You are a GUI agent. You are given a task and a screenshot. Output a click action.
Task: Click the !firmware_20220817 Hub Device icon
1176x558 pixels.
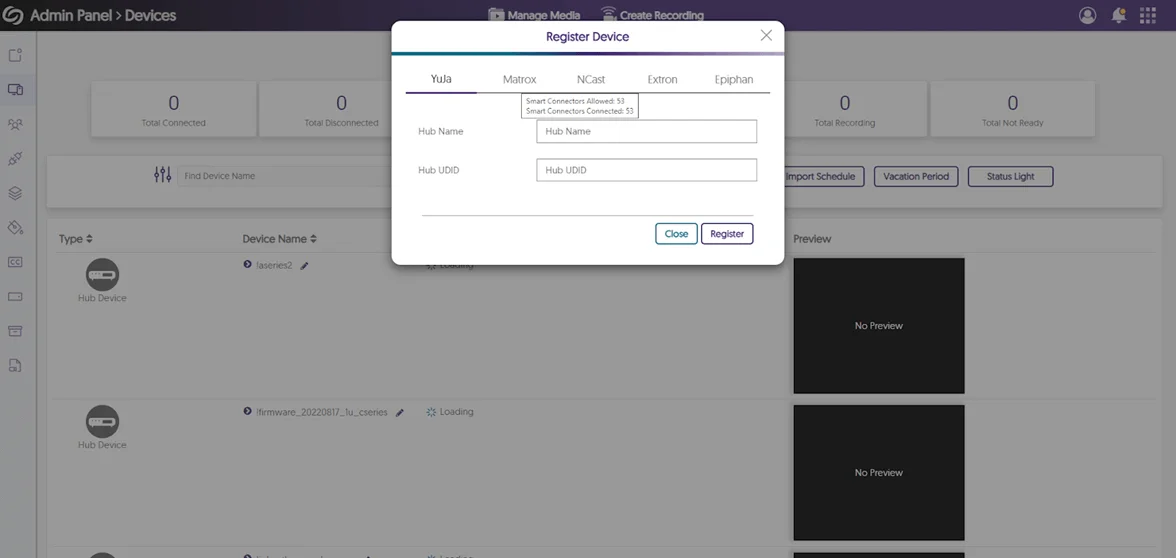[x=102, y=422]
